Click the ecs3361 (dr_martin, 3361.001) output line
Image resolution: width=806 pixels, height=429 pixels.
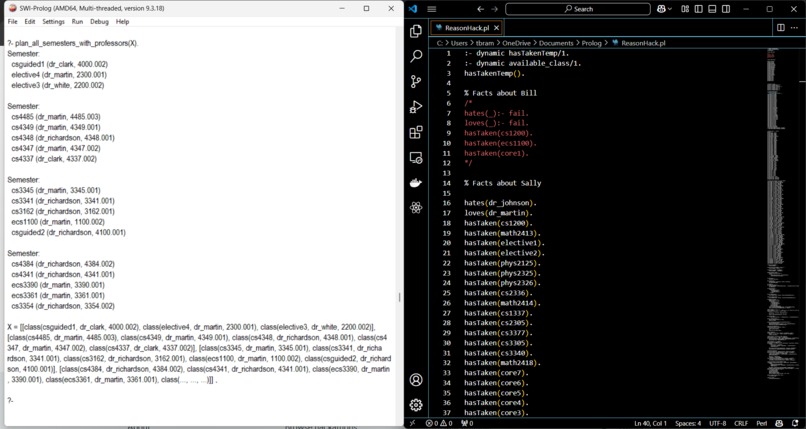pos(58,295)
